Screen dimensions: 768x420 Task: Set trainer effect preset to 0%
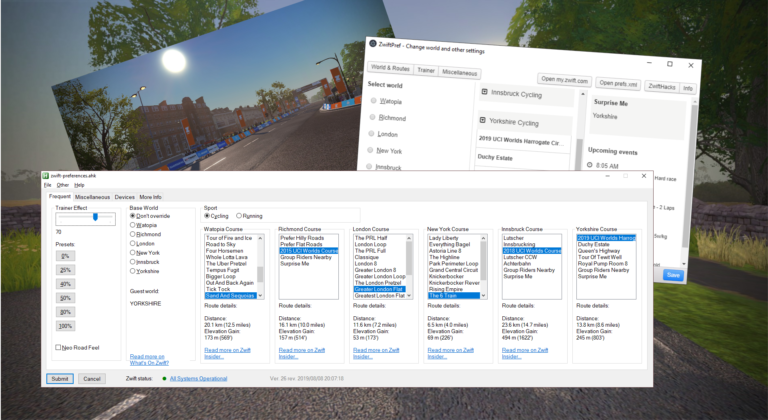coord(65,256)
